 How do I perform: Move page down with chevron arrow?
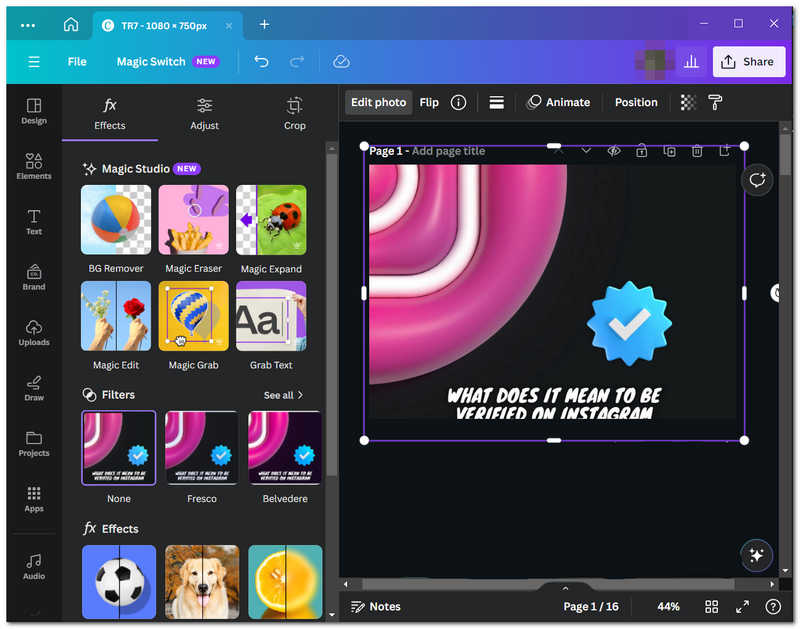click(x=586, y=151)
